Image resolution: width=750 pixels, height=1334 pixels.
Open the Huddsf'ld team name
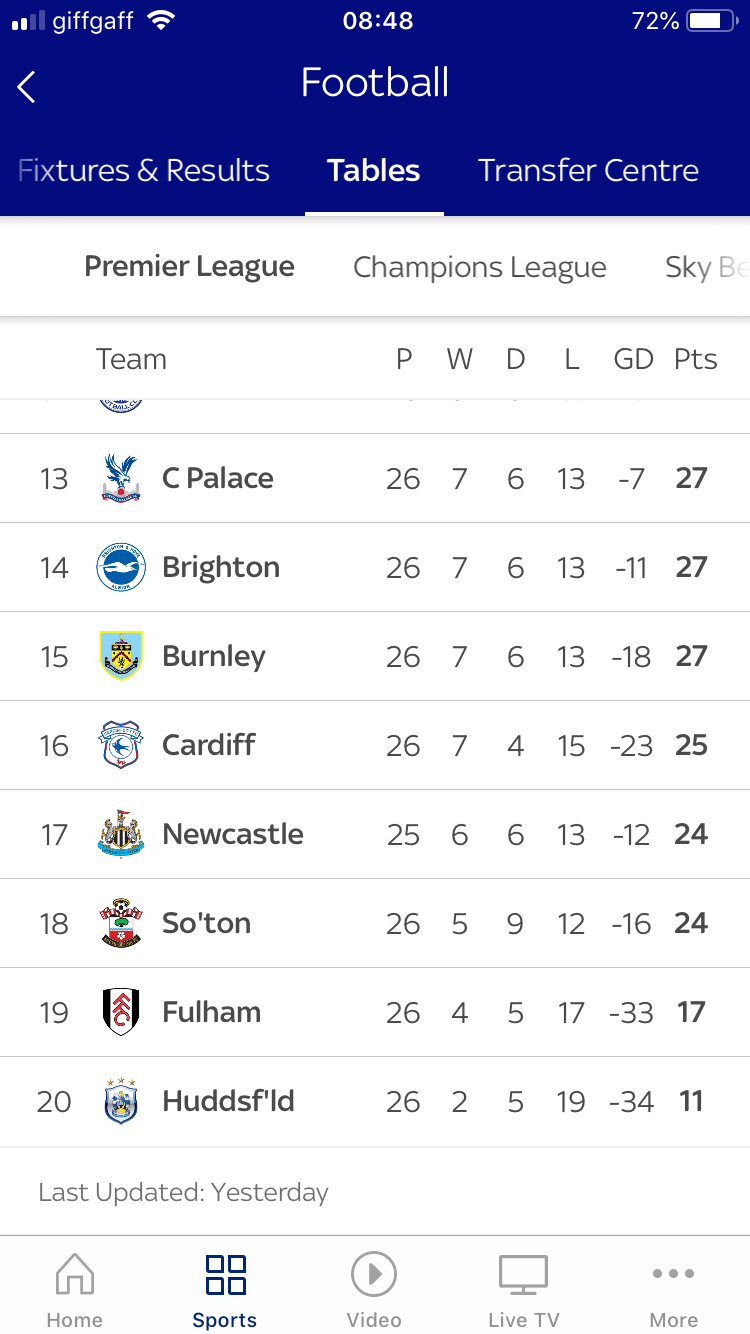pyautogui.click(x=228, y=1101)
